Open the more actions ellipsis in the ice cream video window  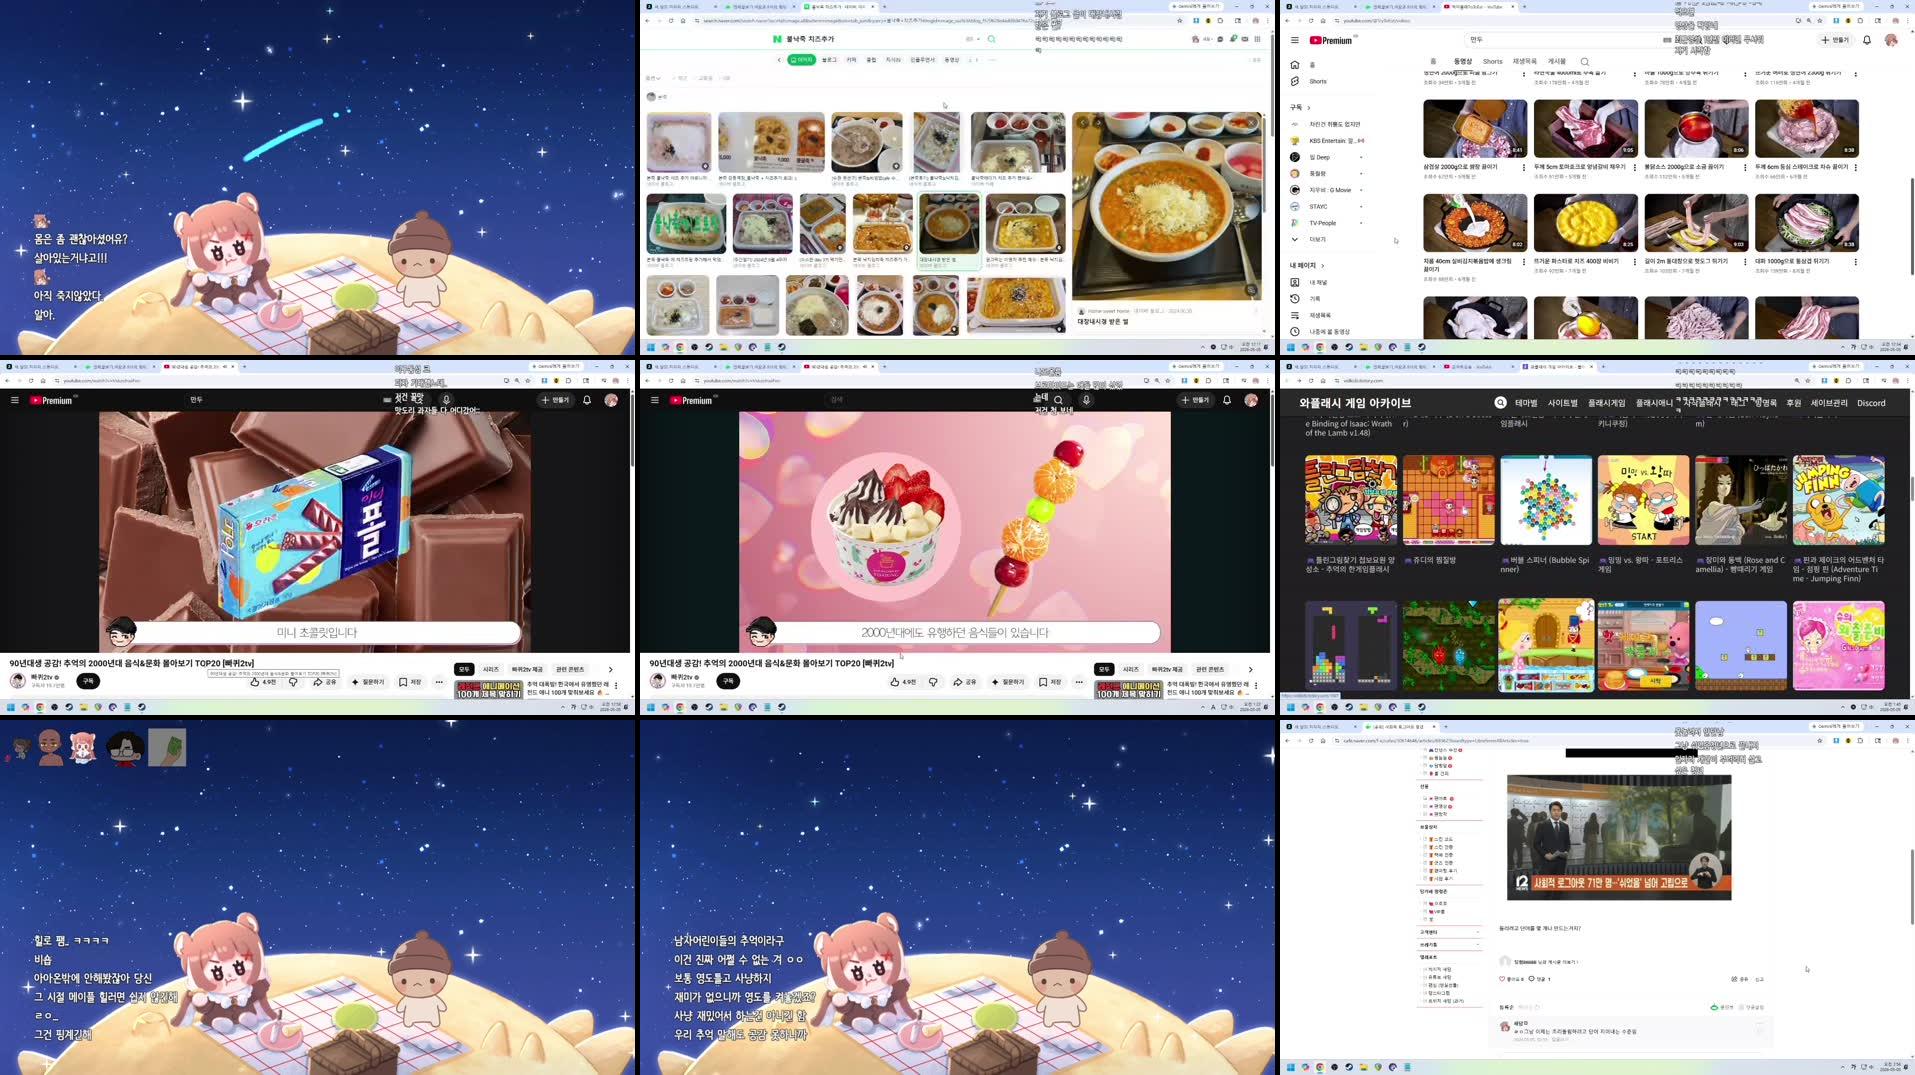1079,682
